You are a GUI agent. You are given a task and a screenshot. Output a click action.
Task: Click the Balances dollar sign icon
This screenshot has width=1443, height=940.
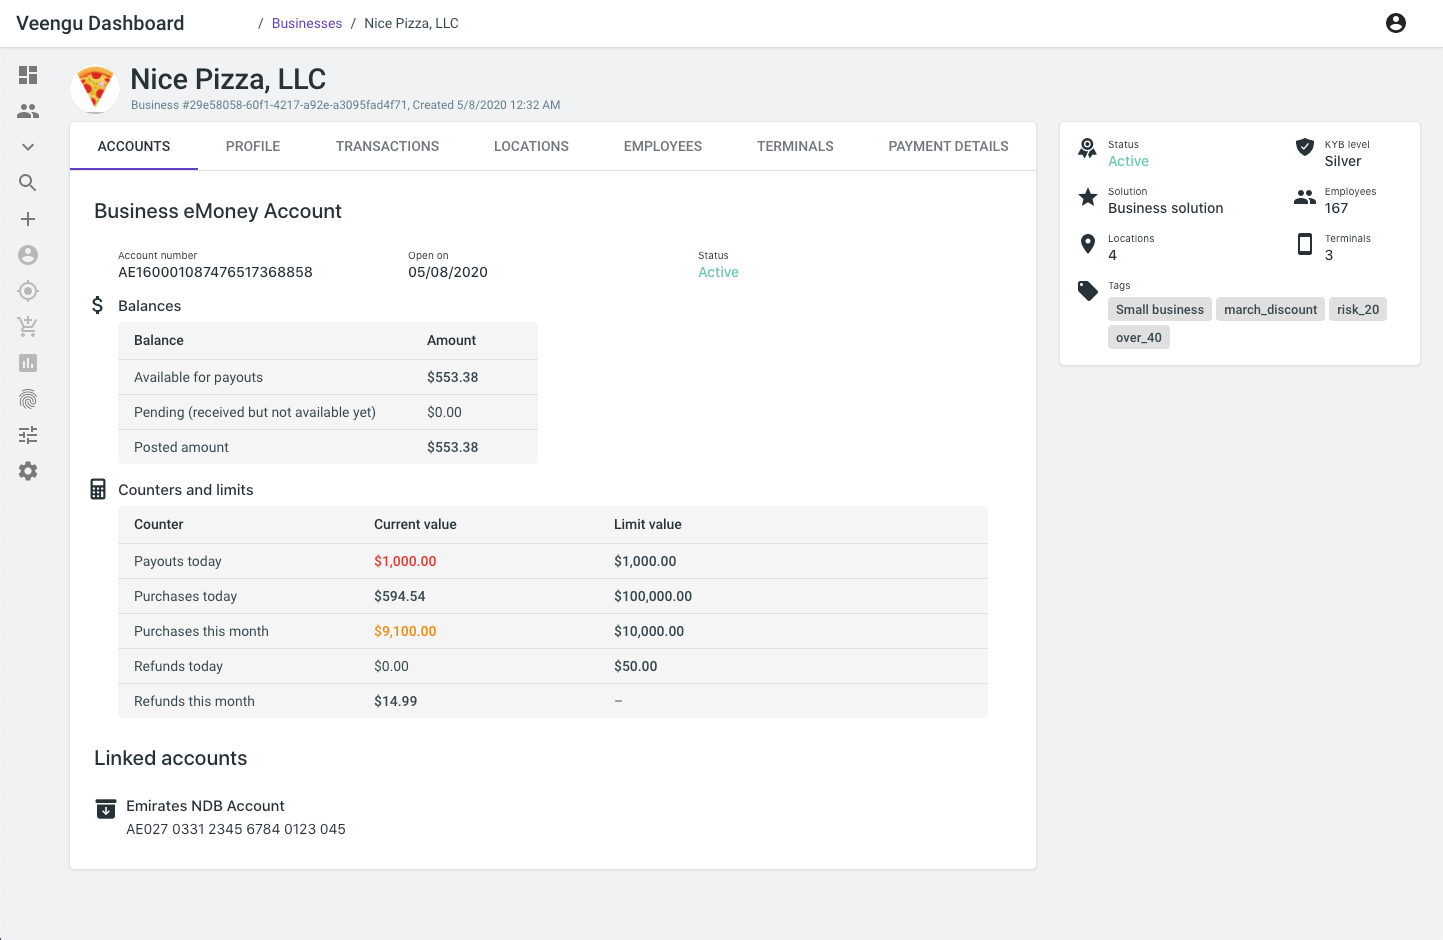97,305
